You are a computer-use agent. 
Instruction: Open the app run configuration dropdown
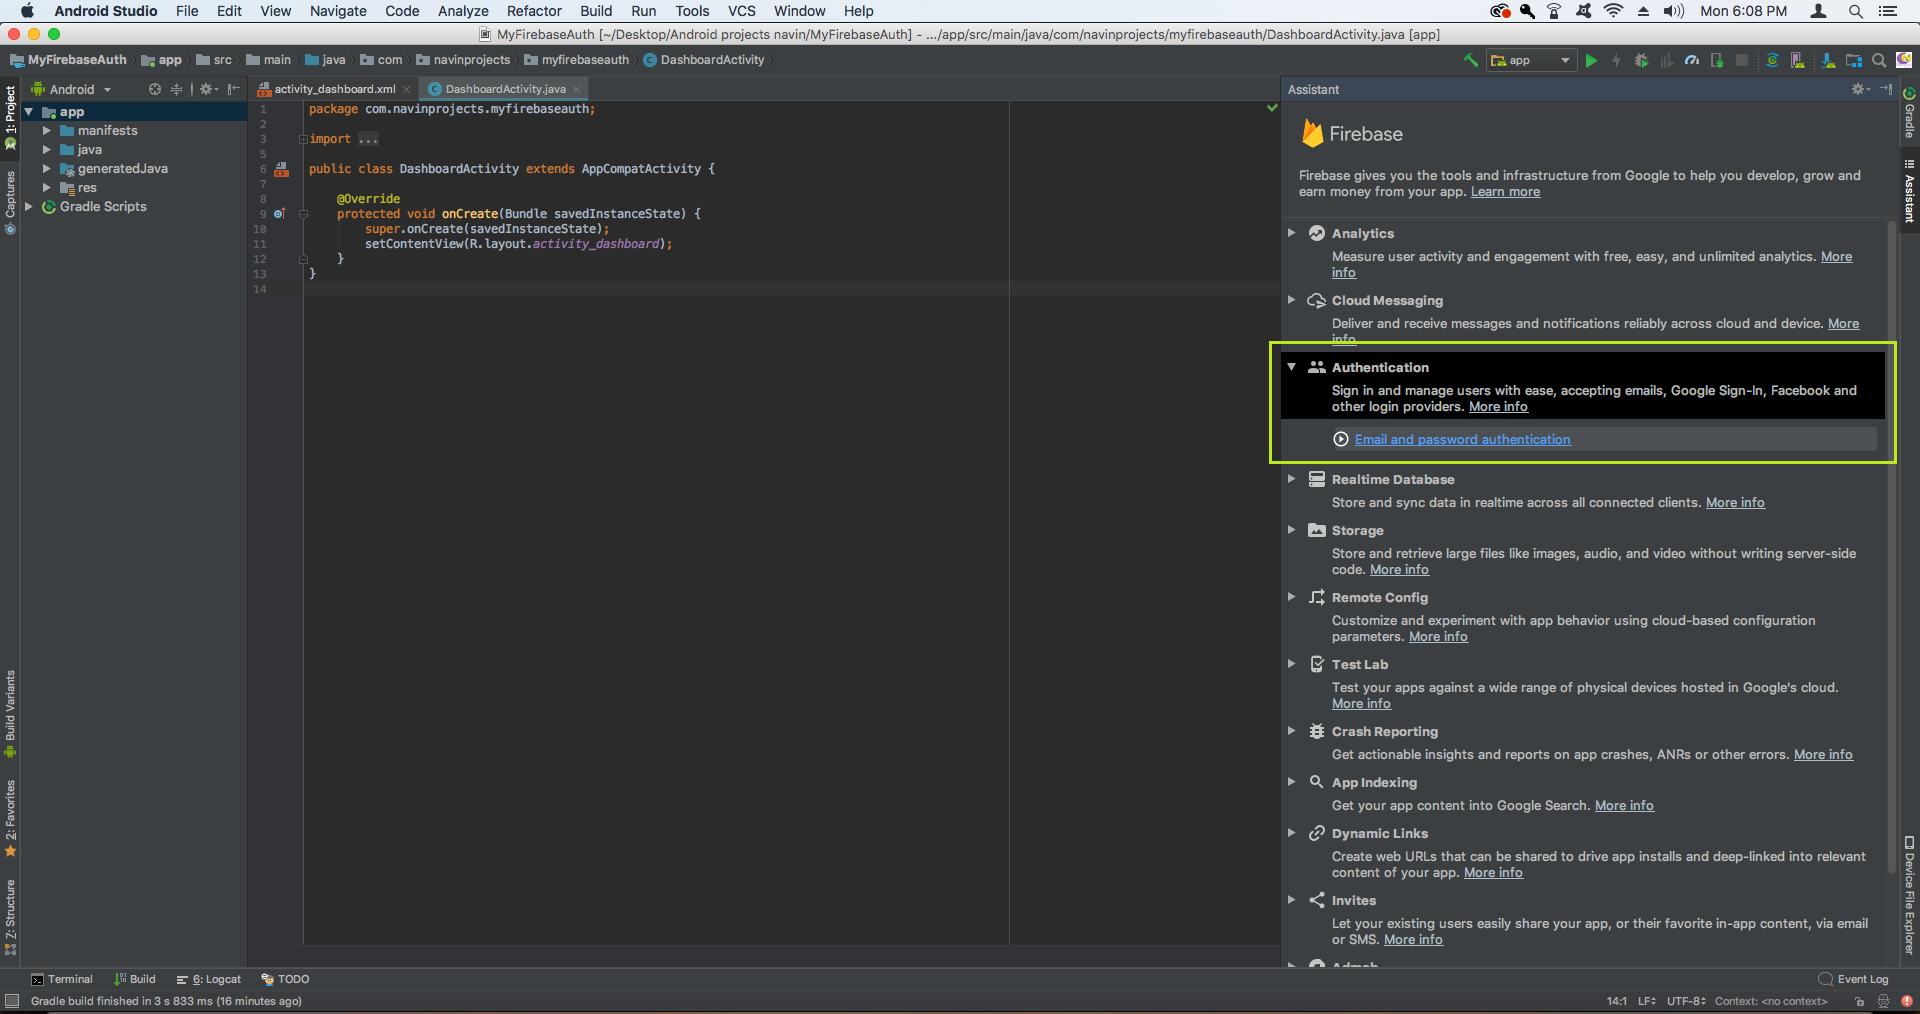[1530, 60]
